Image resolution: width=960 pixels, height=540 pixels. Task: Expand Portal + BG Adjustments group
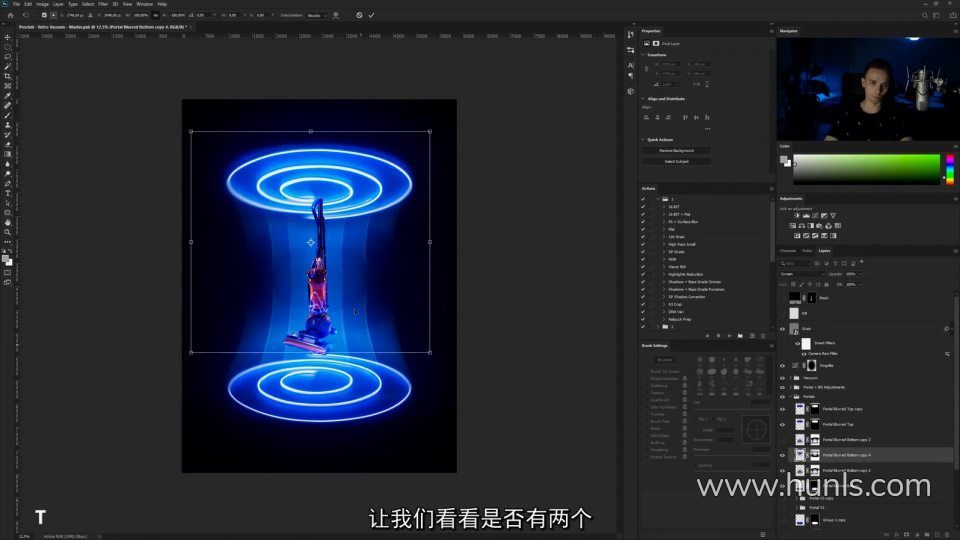790,387
